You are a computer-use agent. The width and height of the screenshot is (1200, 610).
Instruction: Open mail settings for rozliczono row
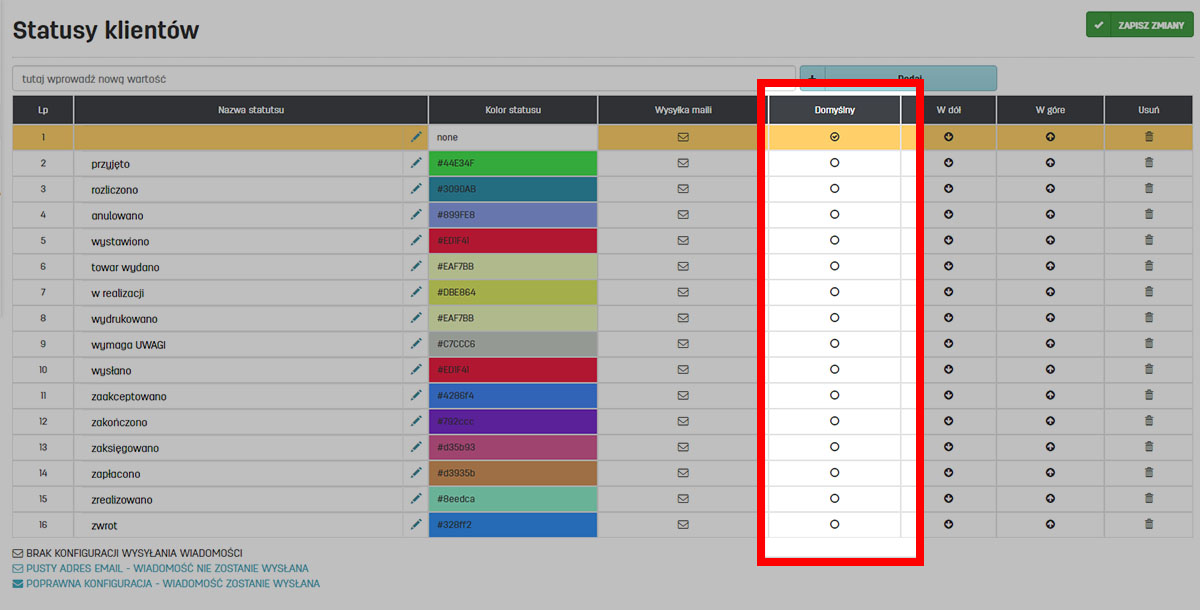683,189
